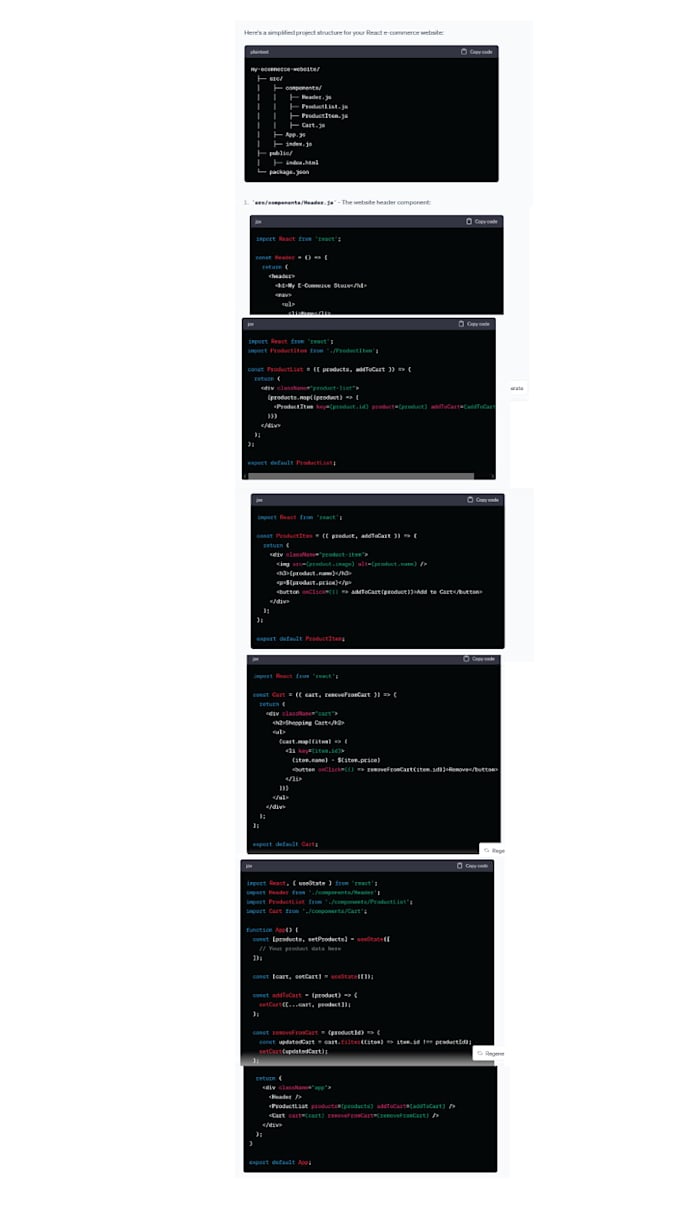
Task: Click the line '{item.name} - ${item.price}'
Action: point(336,760)
